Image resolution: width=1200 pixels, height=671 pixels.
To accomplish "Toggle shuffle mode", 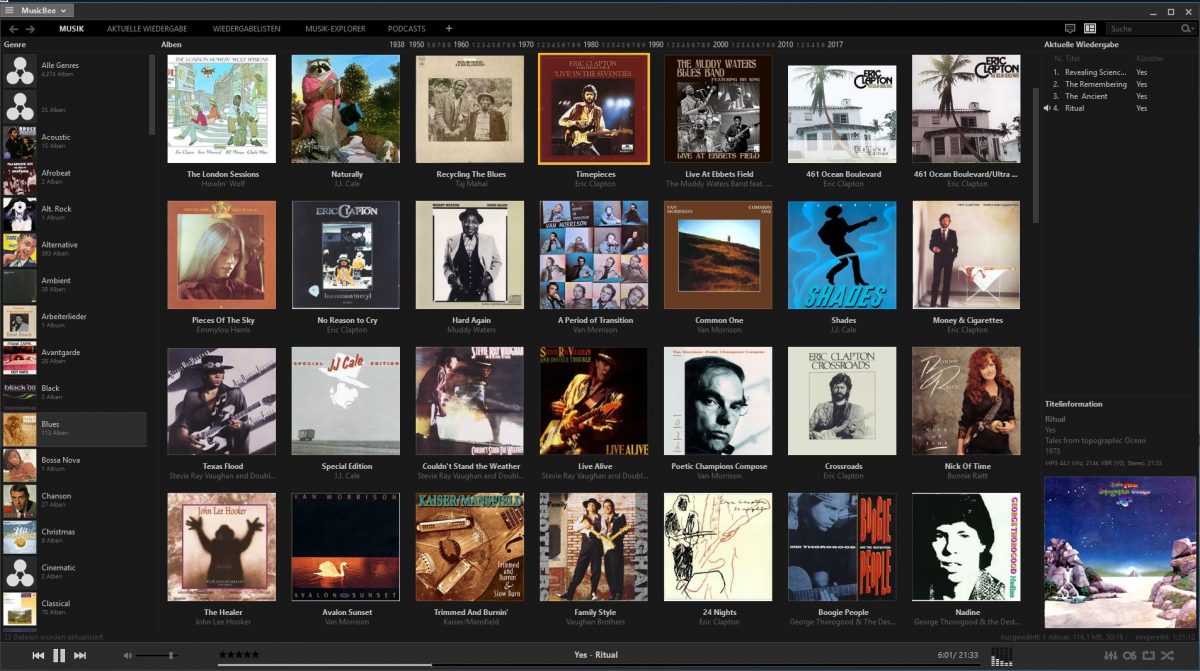I will (x=1166, y=655).
